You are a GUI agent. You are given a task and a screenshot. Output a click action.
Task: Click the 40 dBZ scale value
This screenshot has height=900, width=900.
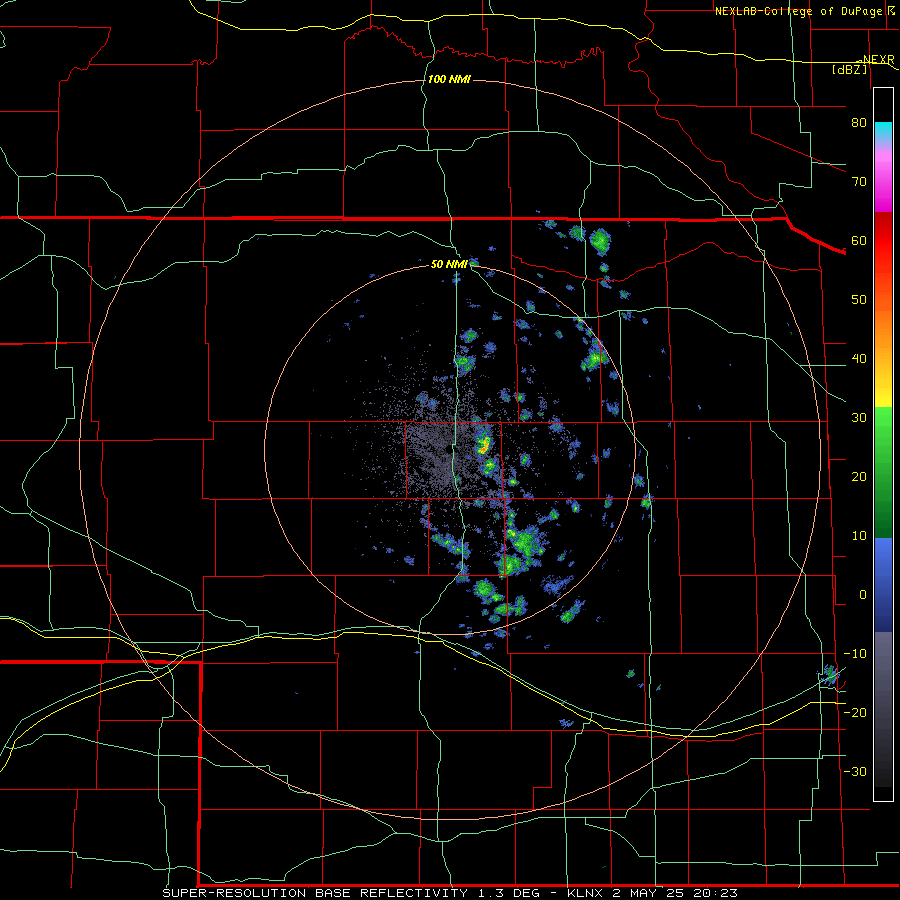point(859,359)
